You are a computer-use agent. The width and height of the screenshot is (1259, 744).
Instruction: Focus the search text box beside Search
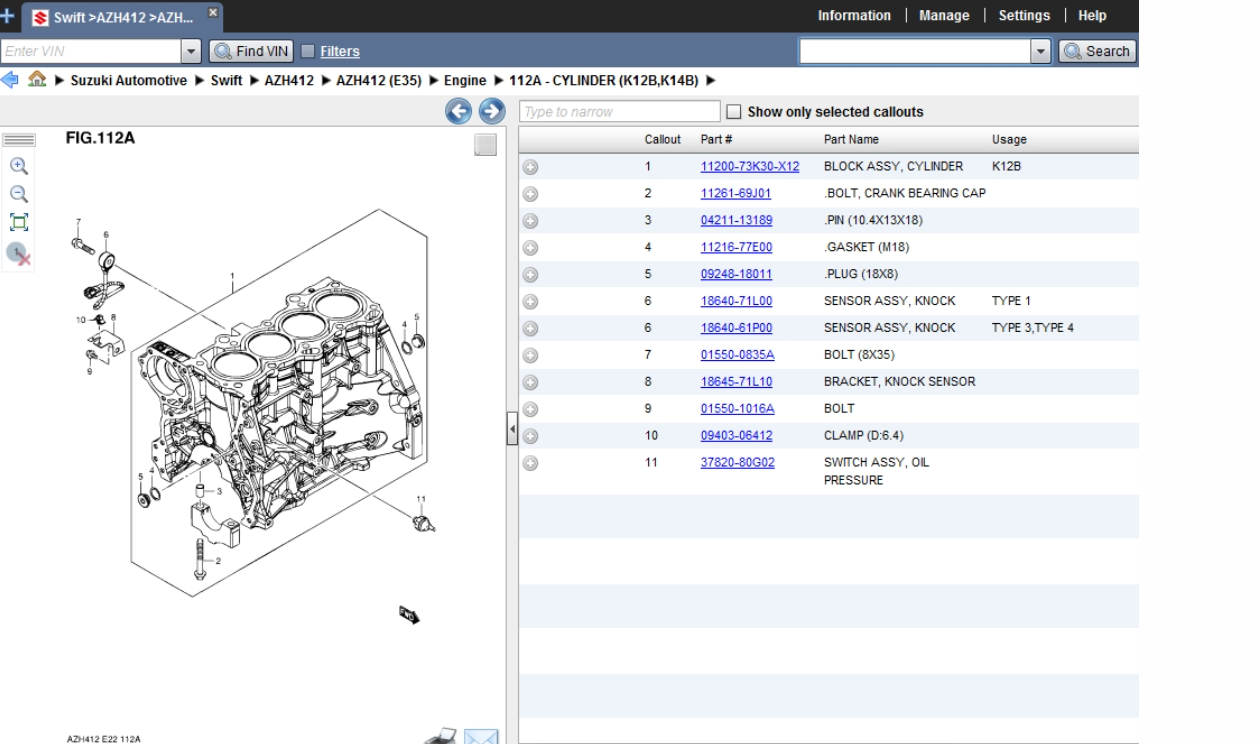[915, 51]
